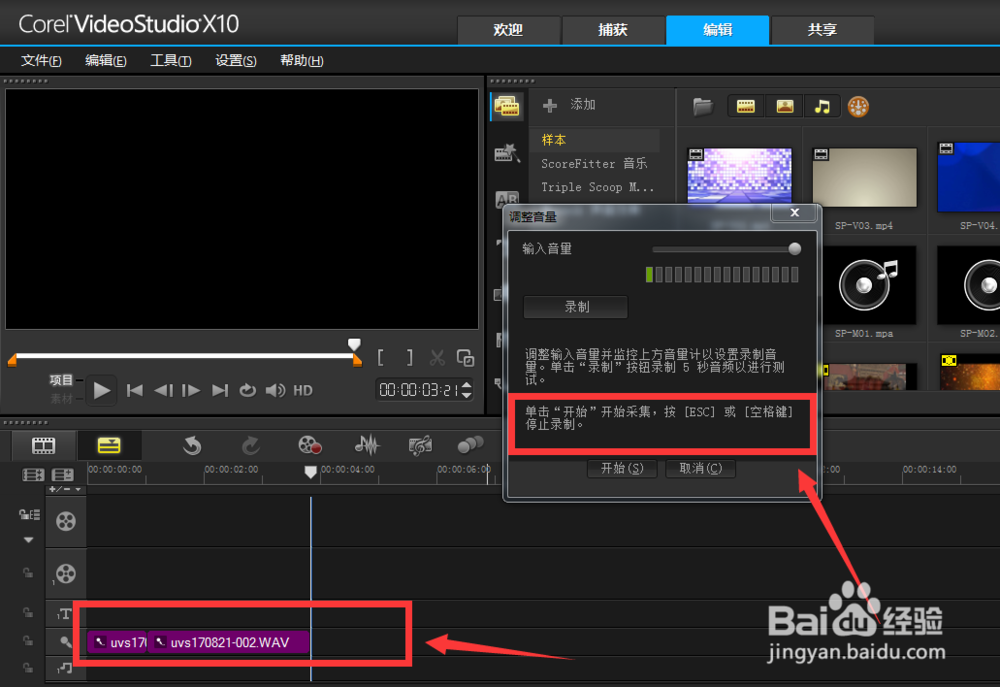Screen dimensions: 1000x687
Task: Open the Media library panel
Action: [x=508, y=106]
